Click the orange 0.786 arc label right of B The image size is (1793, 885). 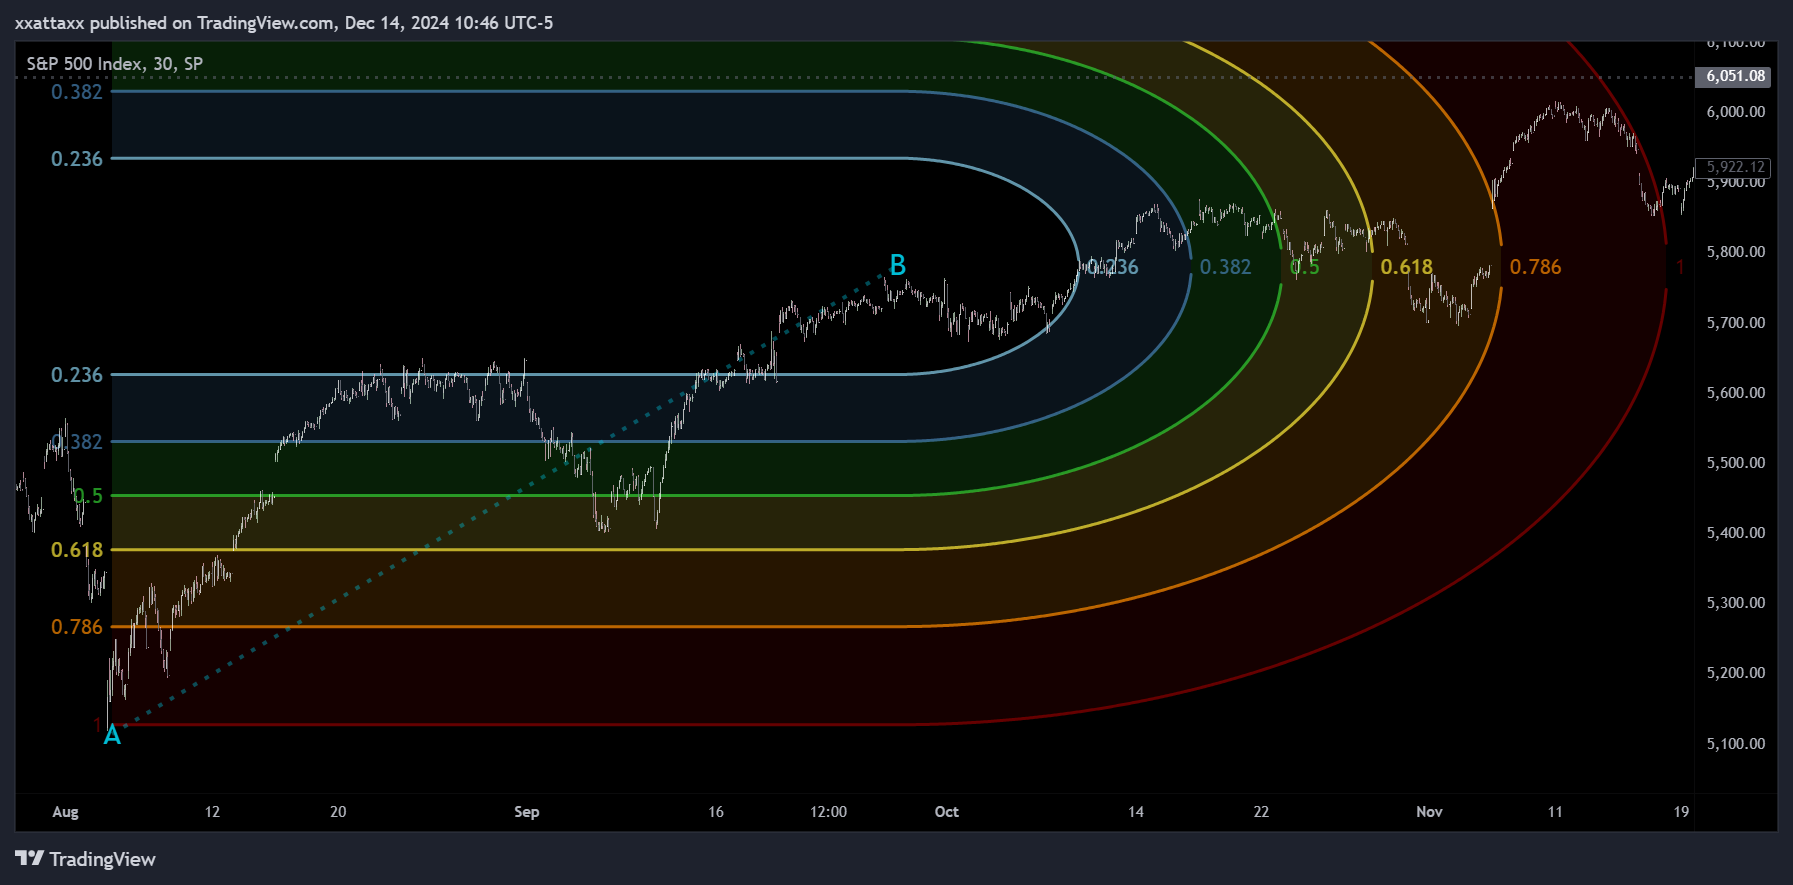coord(1535,267)
